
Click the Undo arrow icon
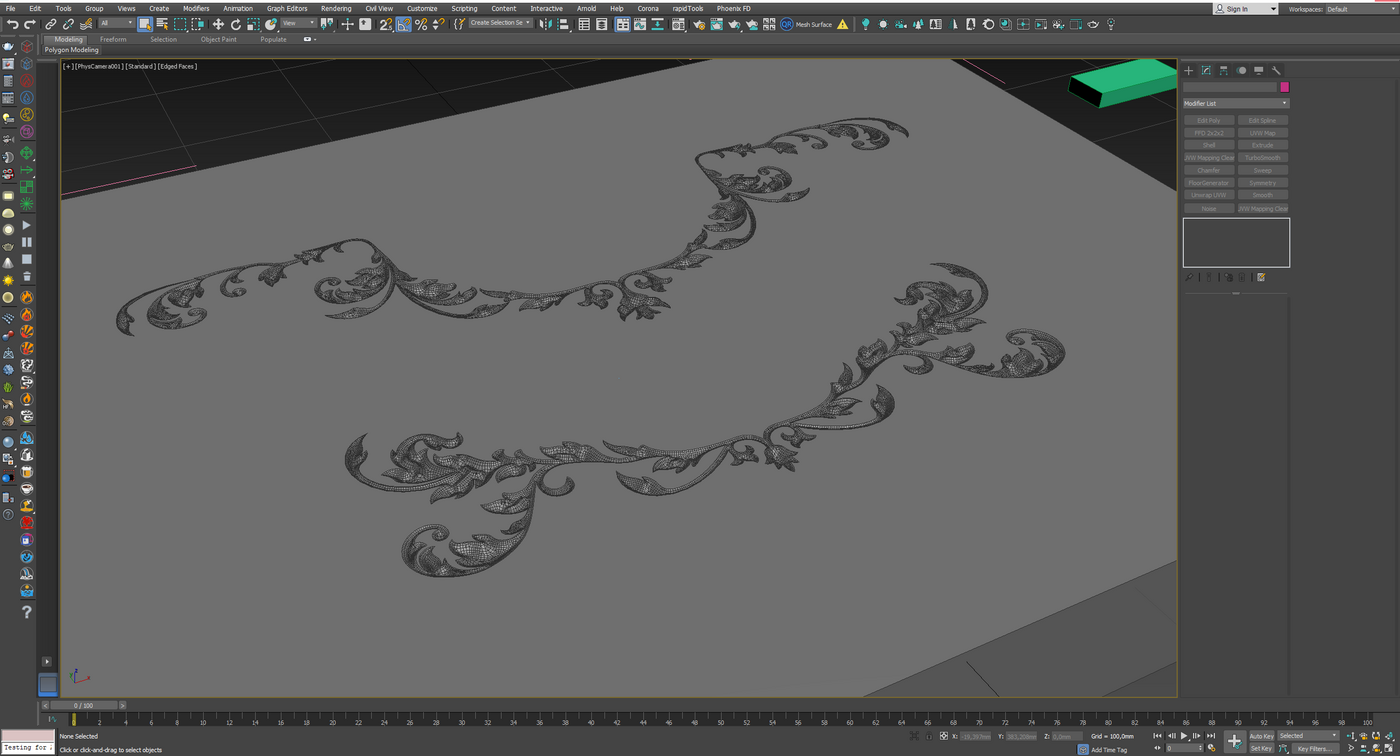click(12, 24)
